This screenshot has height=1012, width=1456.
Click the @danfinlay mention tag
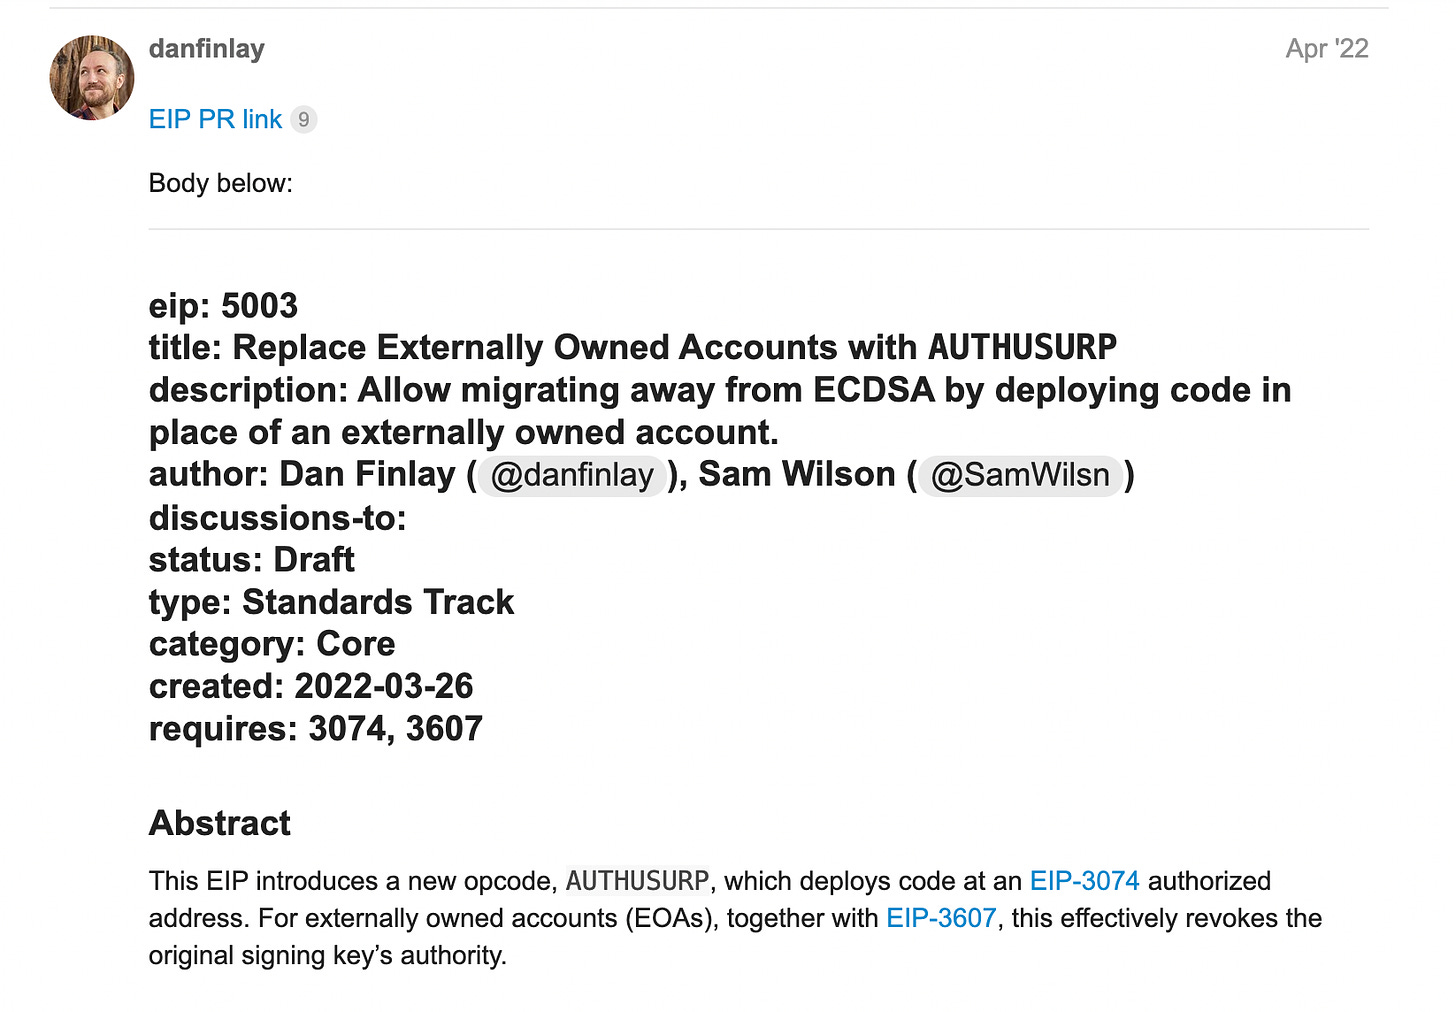(x=572, y=475)
